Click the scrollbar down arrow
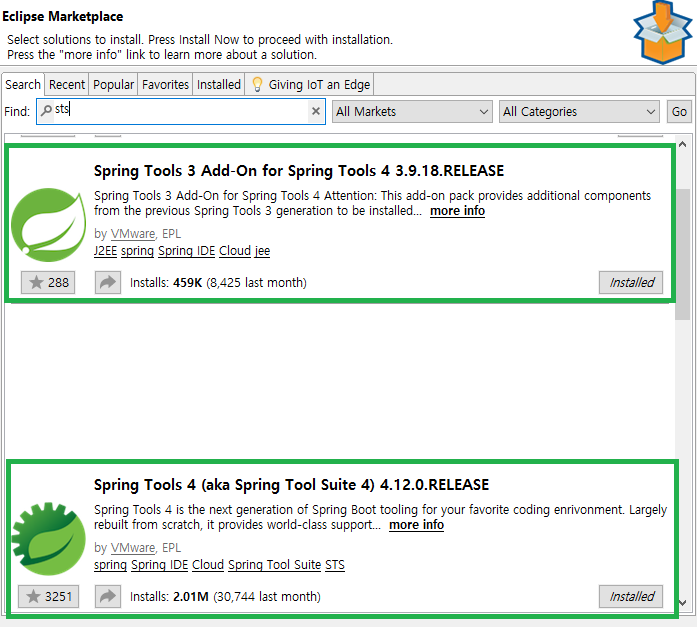 coord(683,603)
